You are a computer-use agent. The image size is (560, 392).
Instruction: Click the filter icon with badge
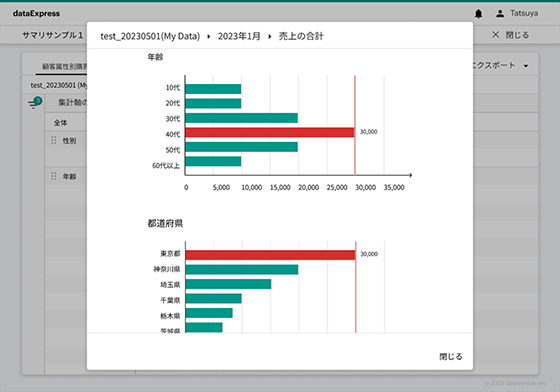(x=35, y=103)
